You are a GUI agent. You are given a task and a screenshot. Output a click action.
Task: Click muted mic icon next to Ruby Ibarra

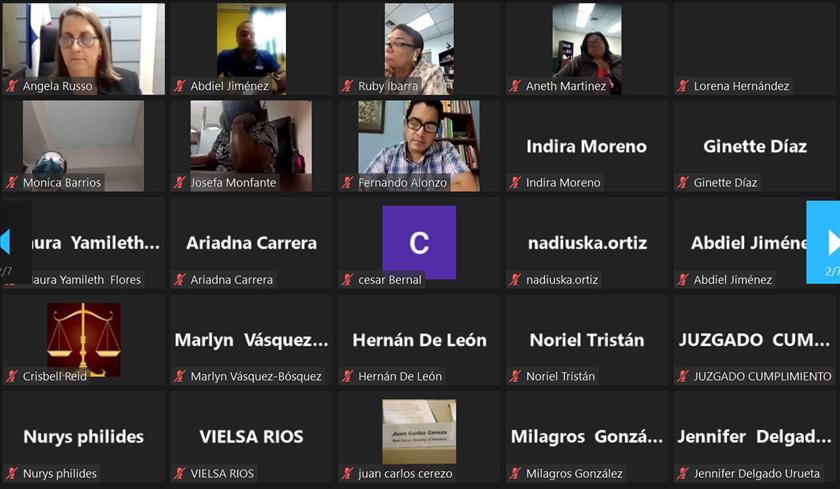coord(347,86)
